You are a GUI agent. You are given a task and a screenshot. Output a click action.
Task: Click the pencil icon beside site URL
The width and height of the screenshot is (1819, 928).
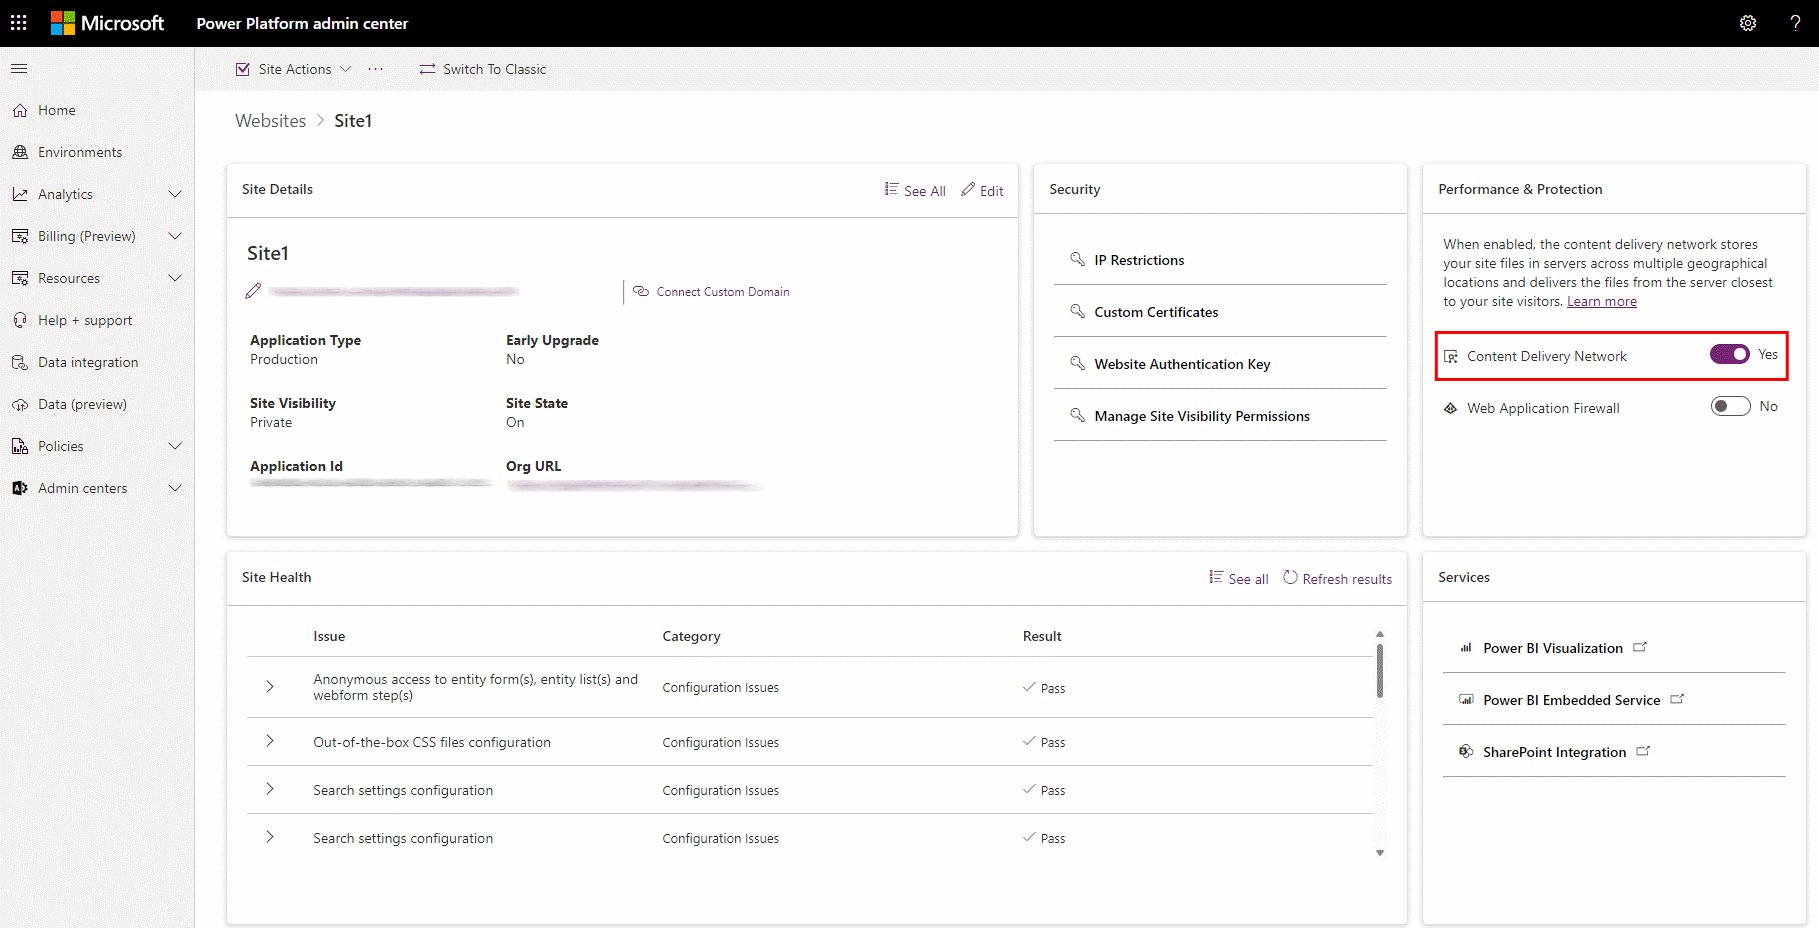coord(253,291)
